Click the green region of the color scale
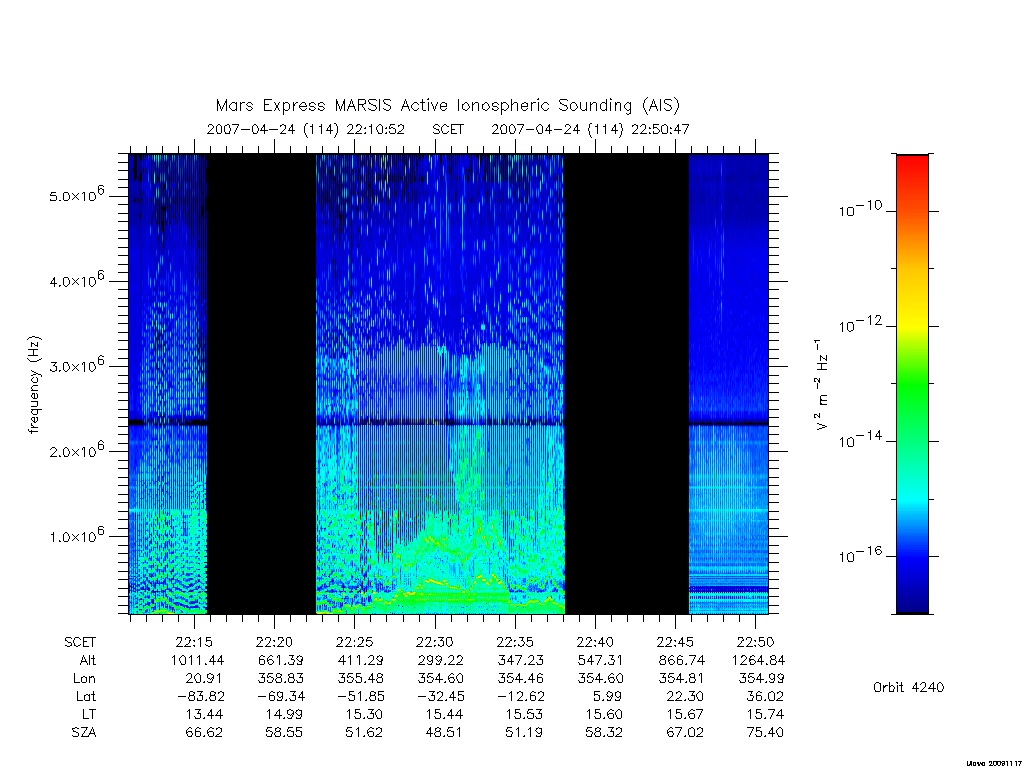 [912, 385]
